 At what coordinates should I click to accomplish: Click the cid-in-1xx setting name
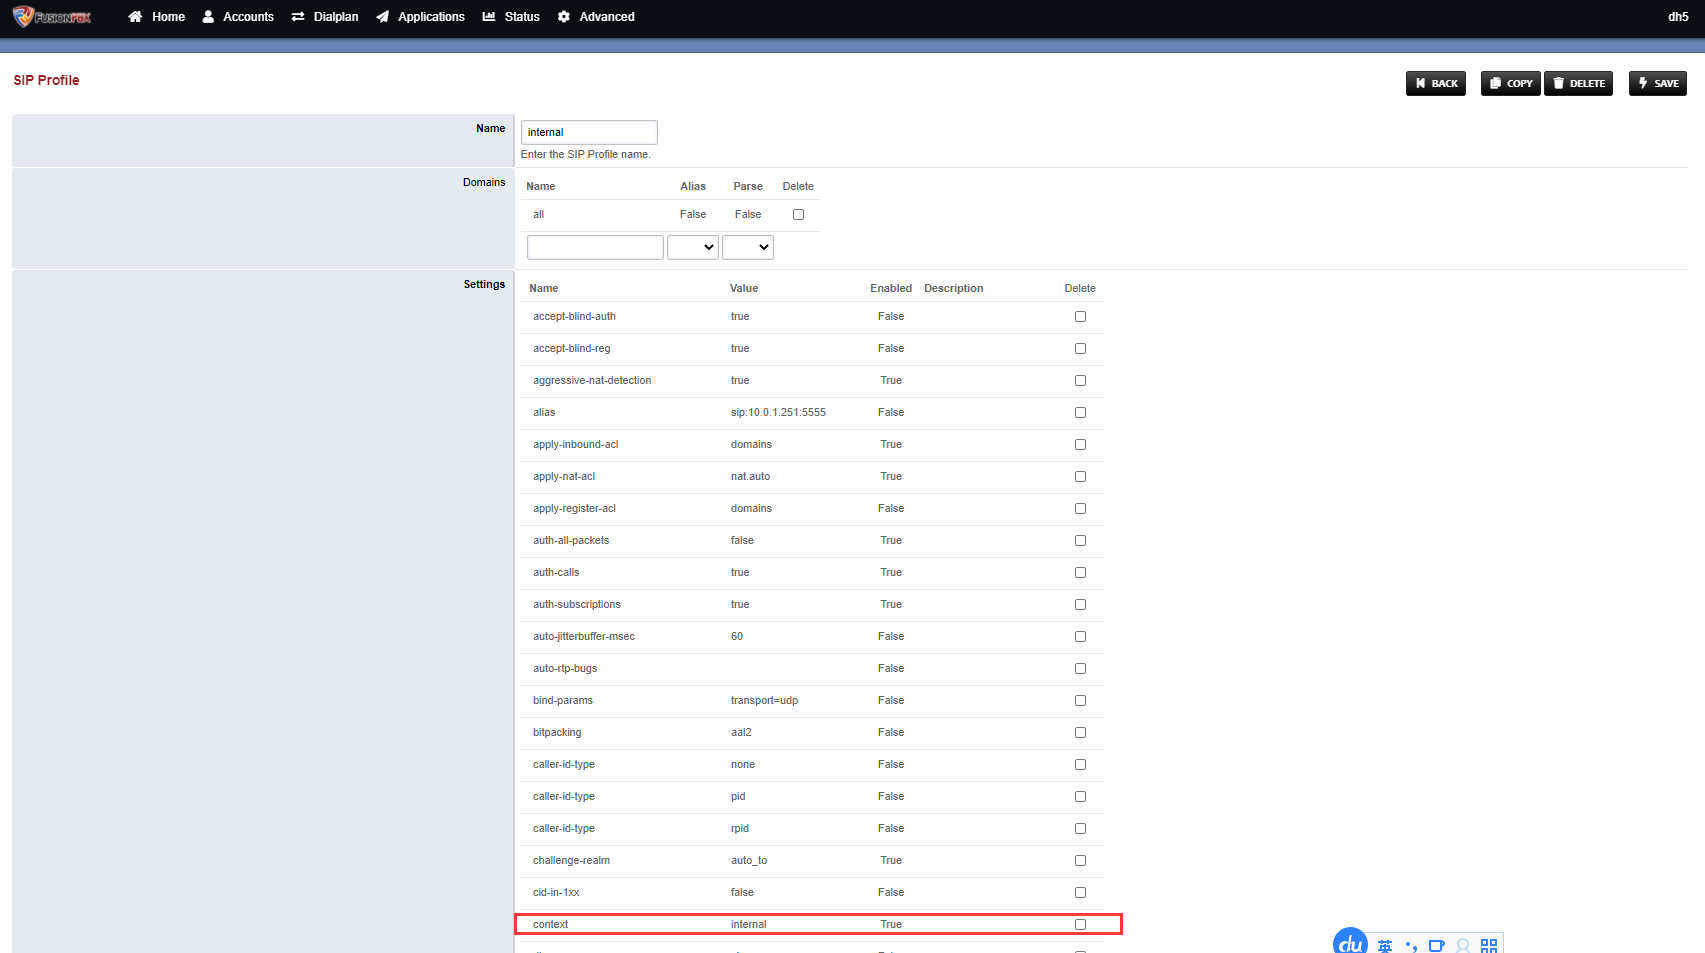click(556, 893)
